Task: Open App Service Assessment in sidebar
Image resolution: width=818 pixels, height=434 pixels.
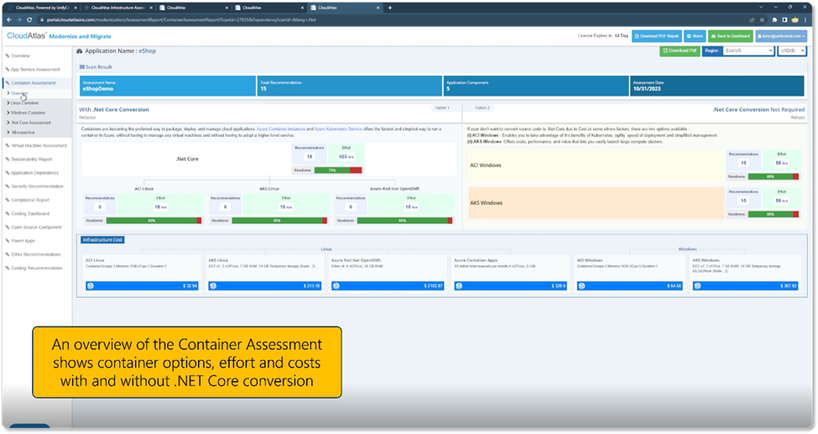Action: point(33,69)
